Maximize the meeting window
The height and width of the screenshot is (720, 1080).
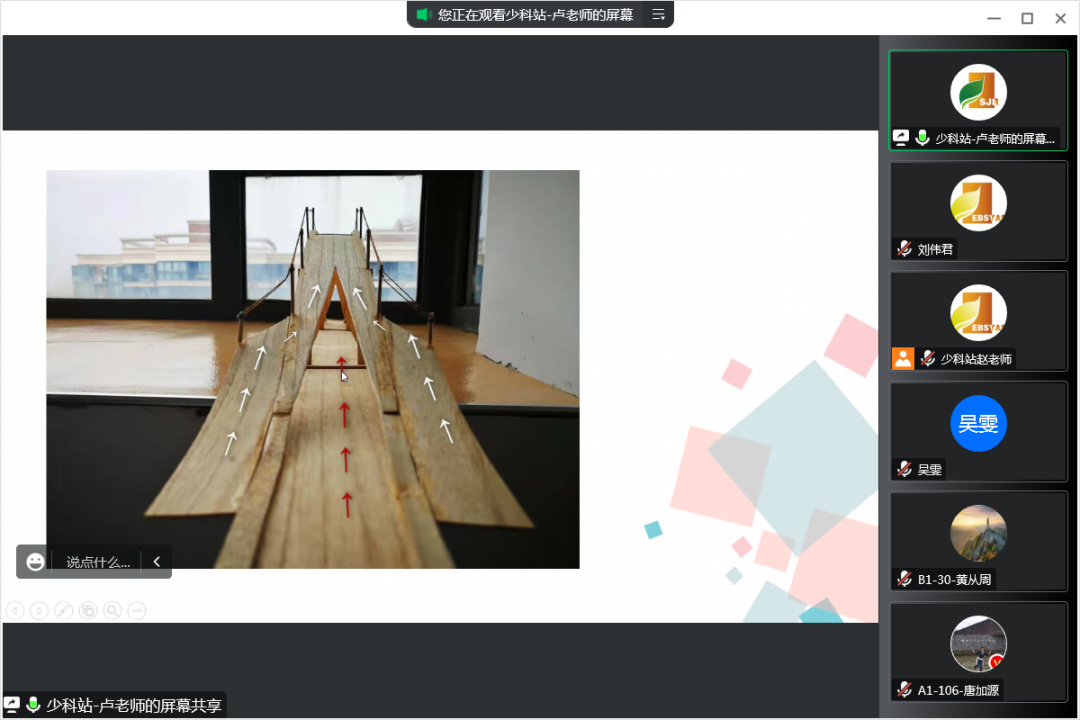(x=1027, y=18)
